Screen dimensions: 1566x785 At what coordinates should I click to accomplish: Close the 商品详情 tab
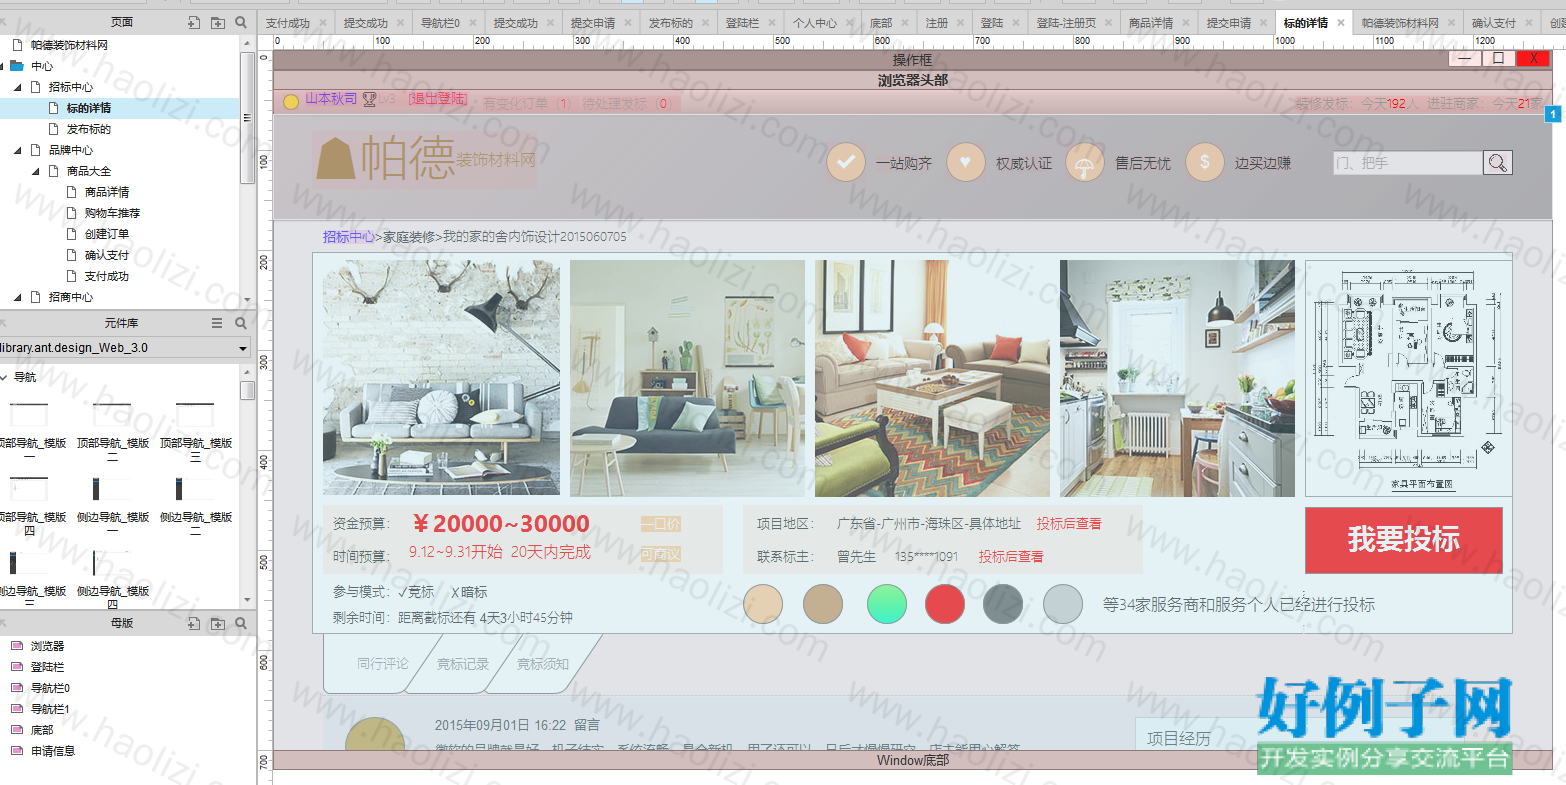(1185, 23)
